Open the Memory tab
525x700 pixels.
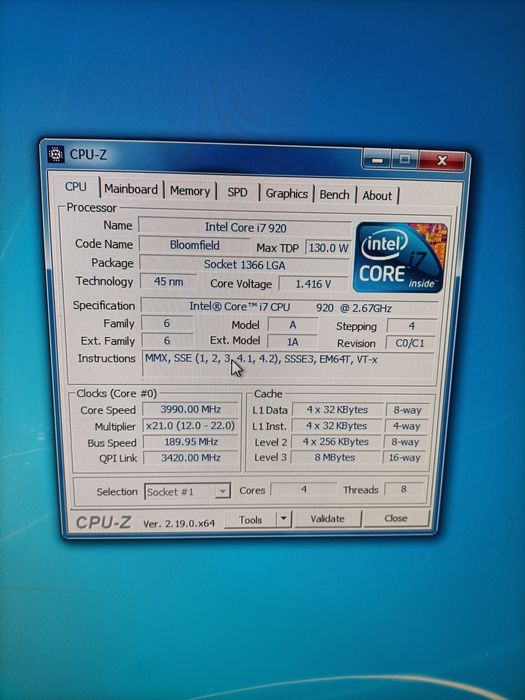pyautogui.click(x=190, y=191)
